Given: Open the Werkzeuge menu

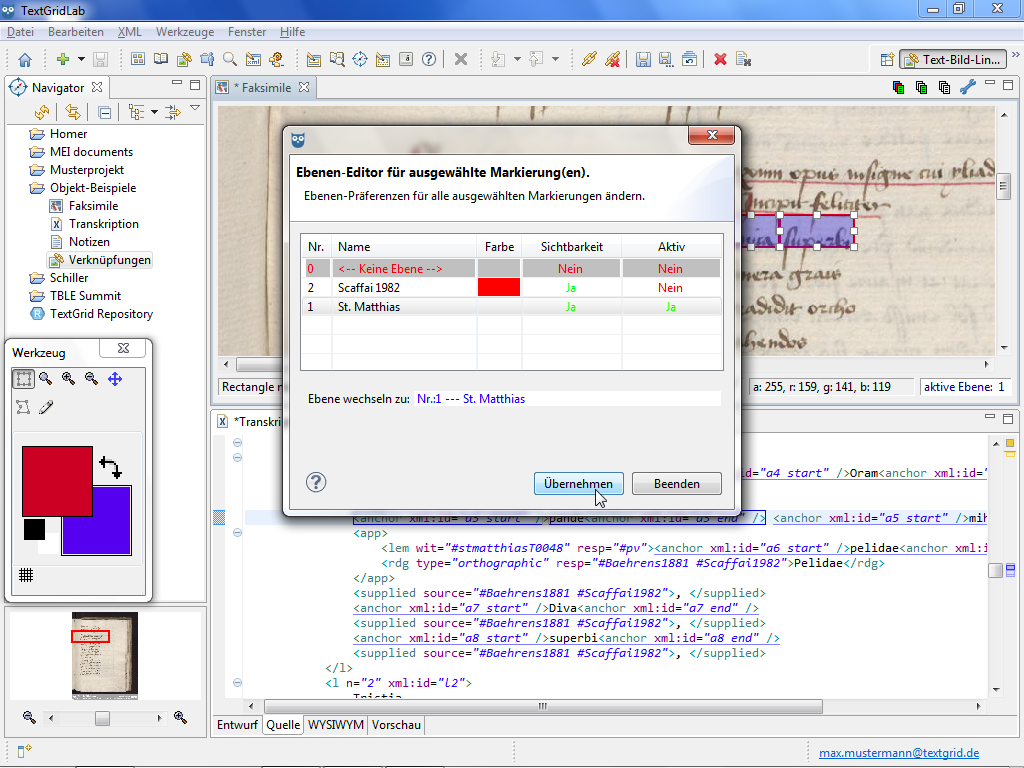Looking at the screenshot, I should pos(185,32).
